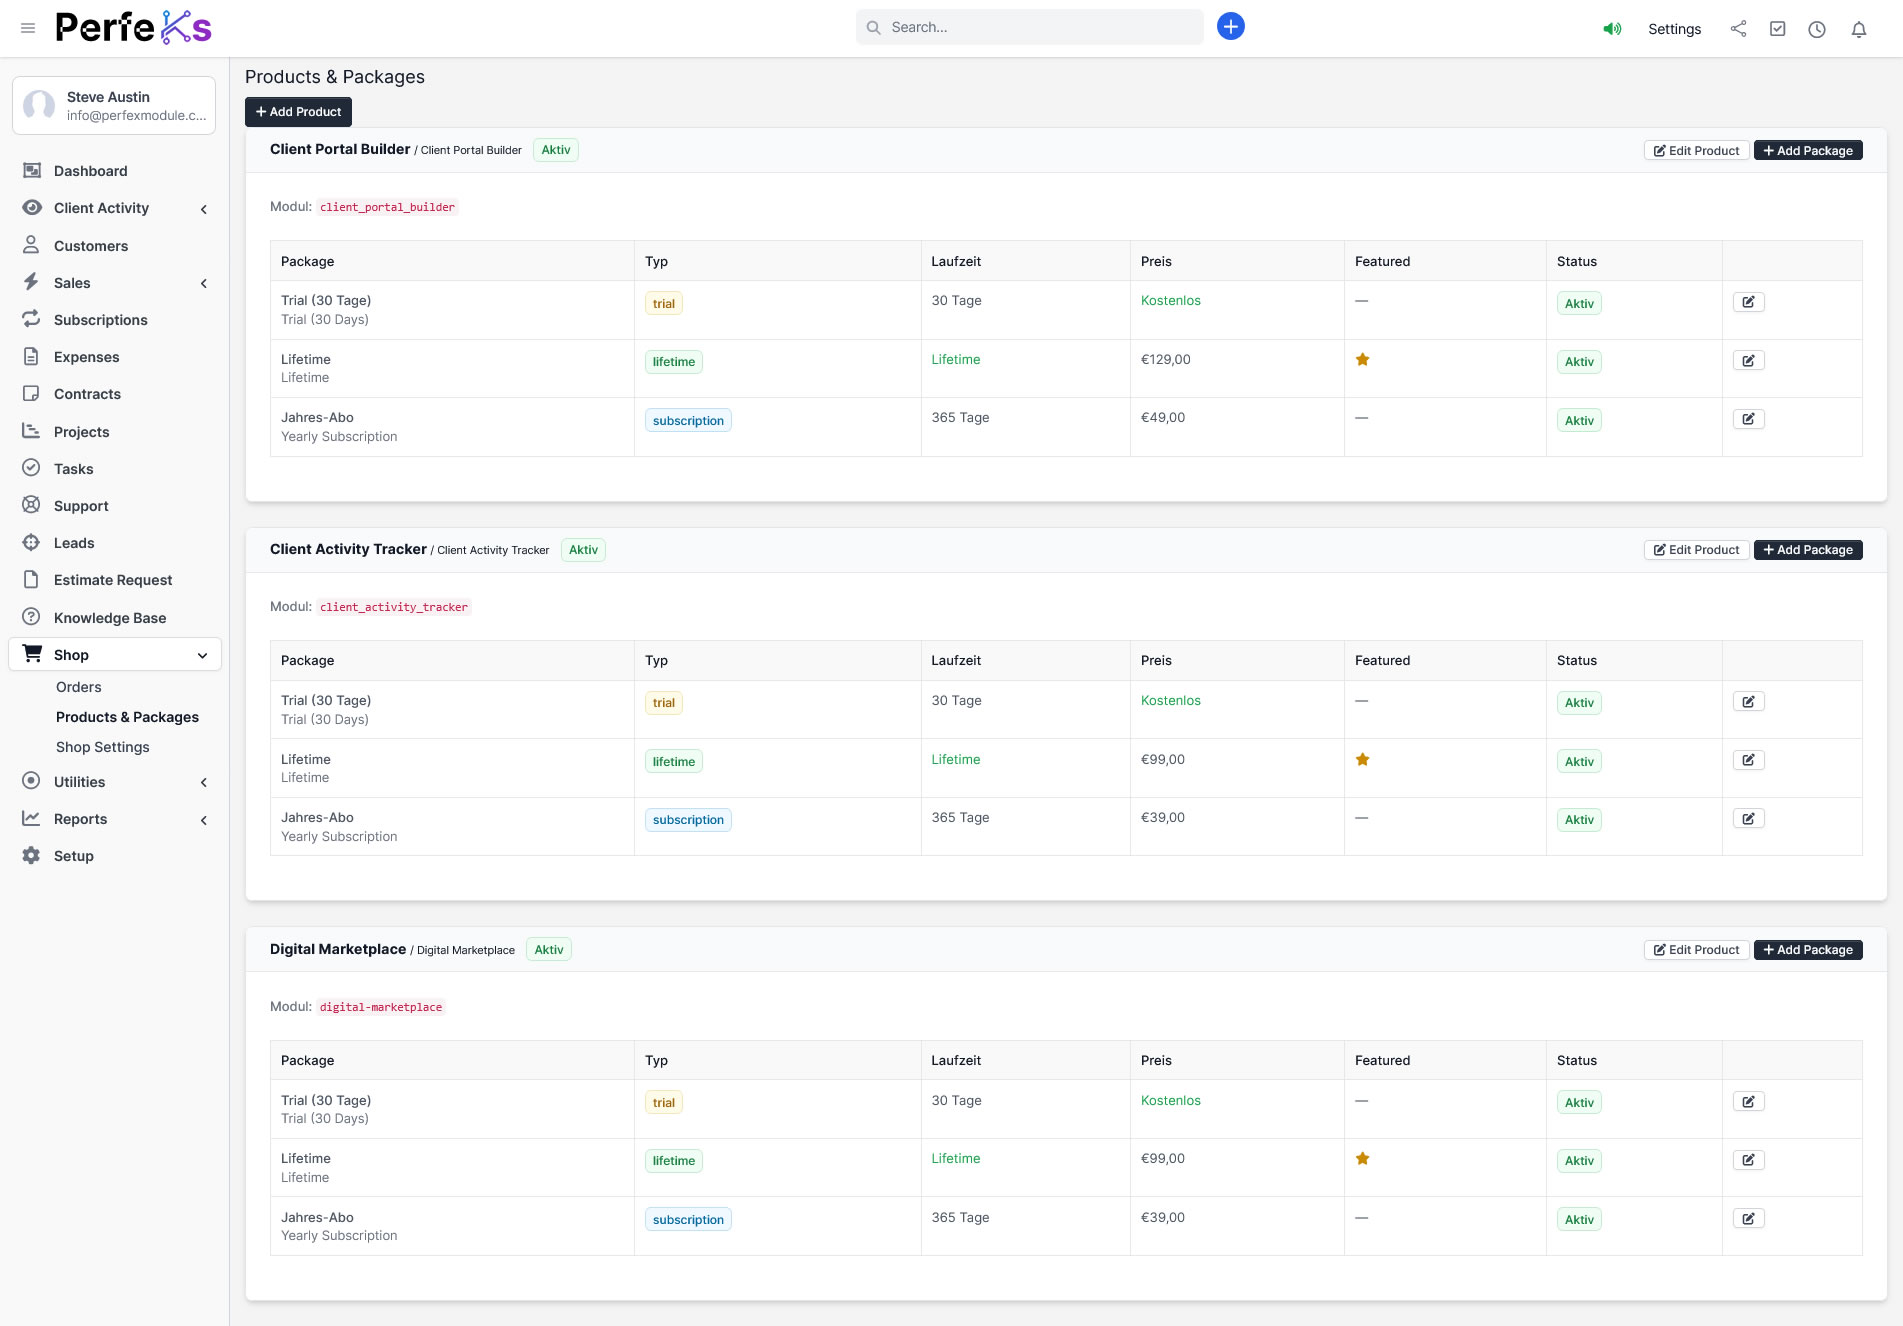The image size is (1903, 1326).
Task: Open the checklist todo icon in header
Action: point(1777,29)
